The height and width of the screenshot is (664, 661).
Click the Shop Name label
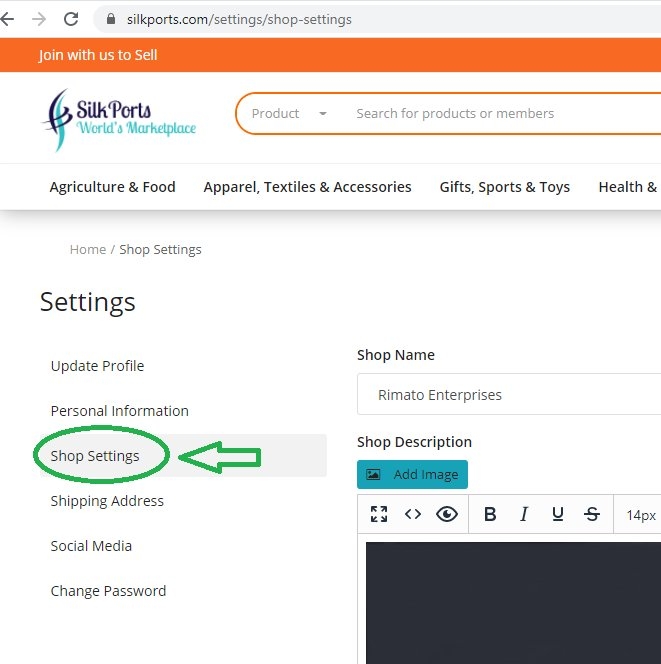396,355
